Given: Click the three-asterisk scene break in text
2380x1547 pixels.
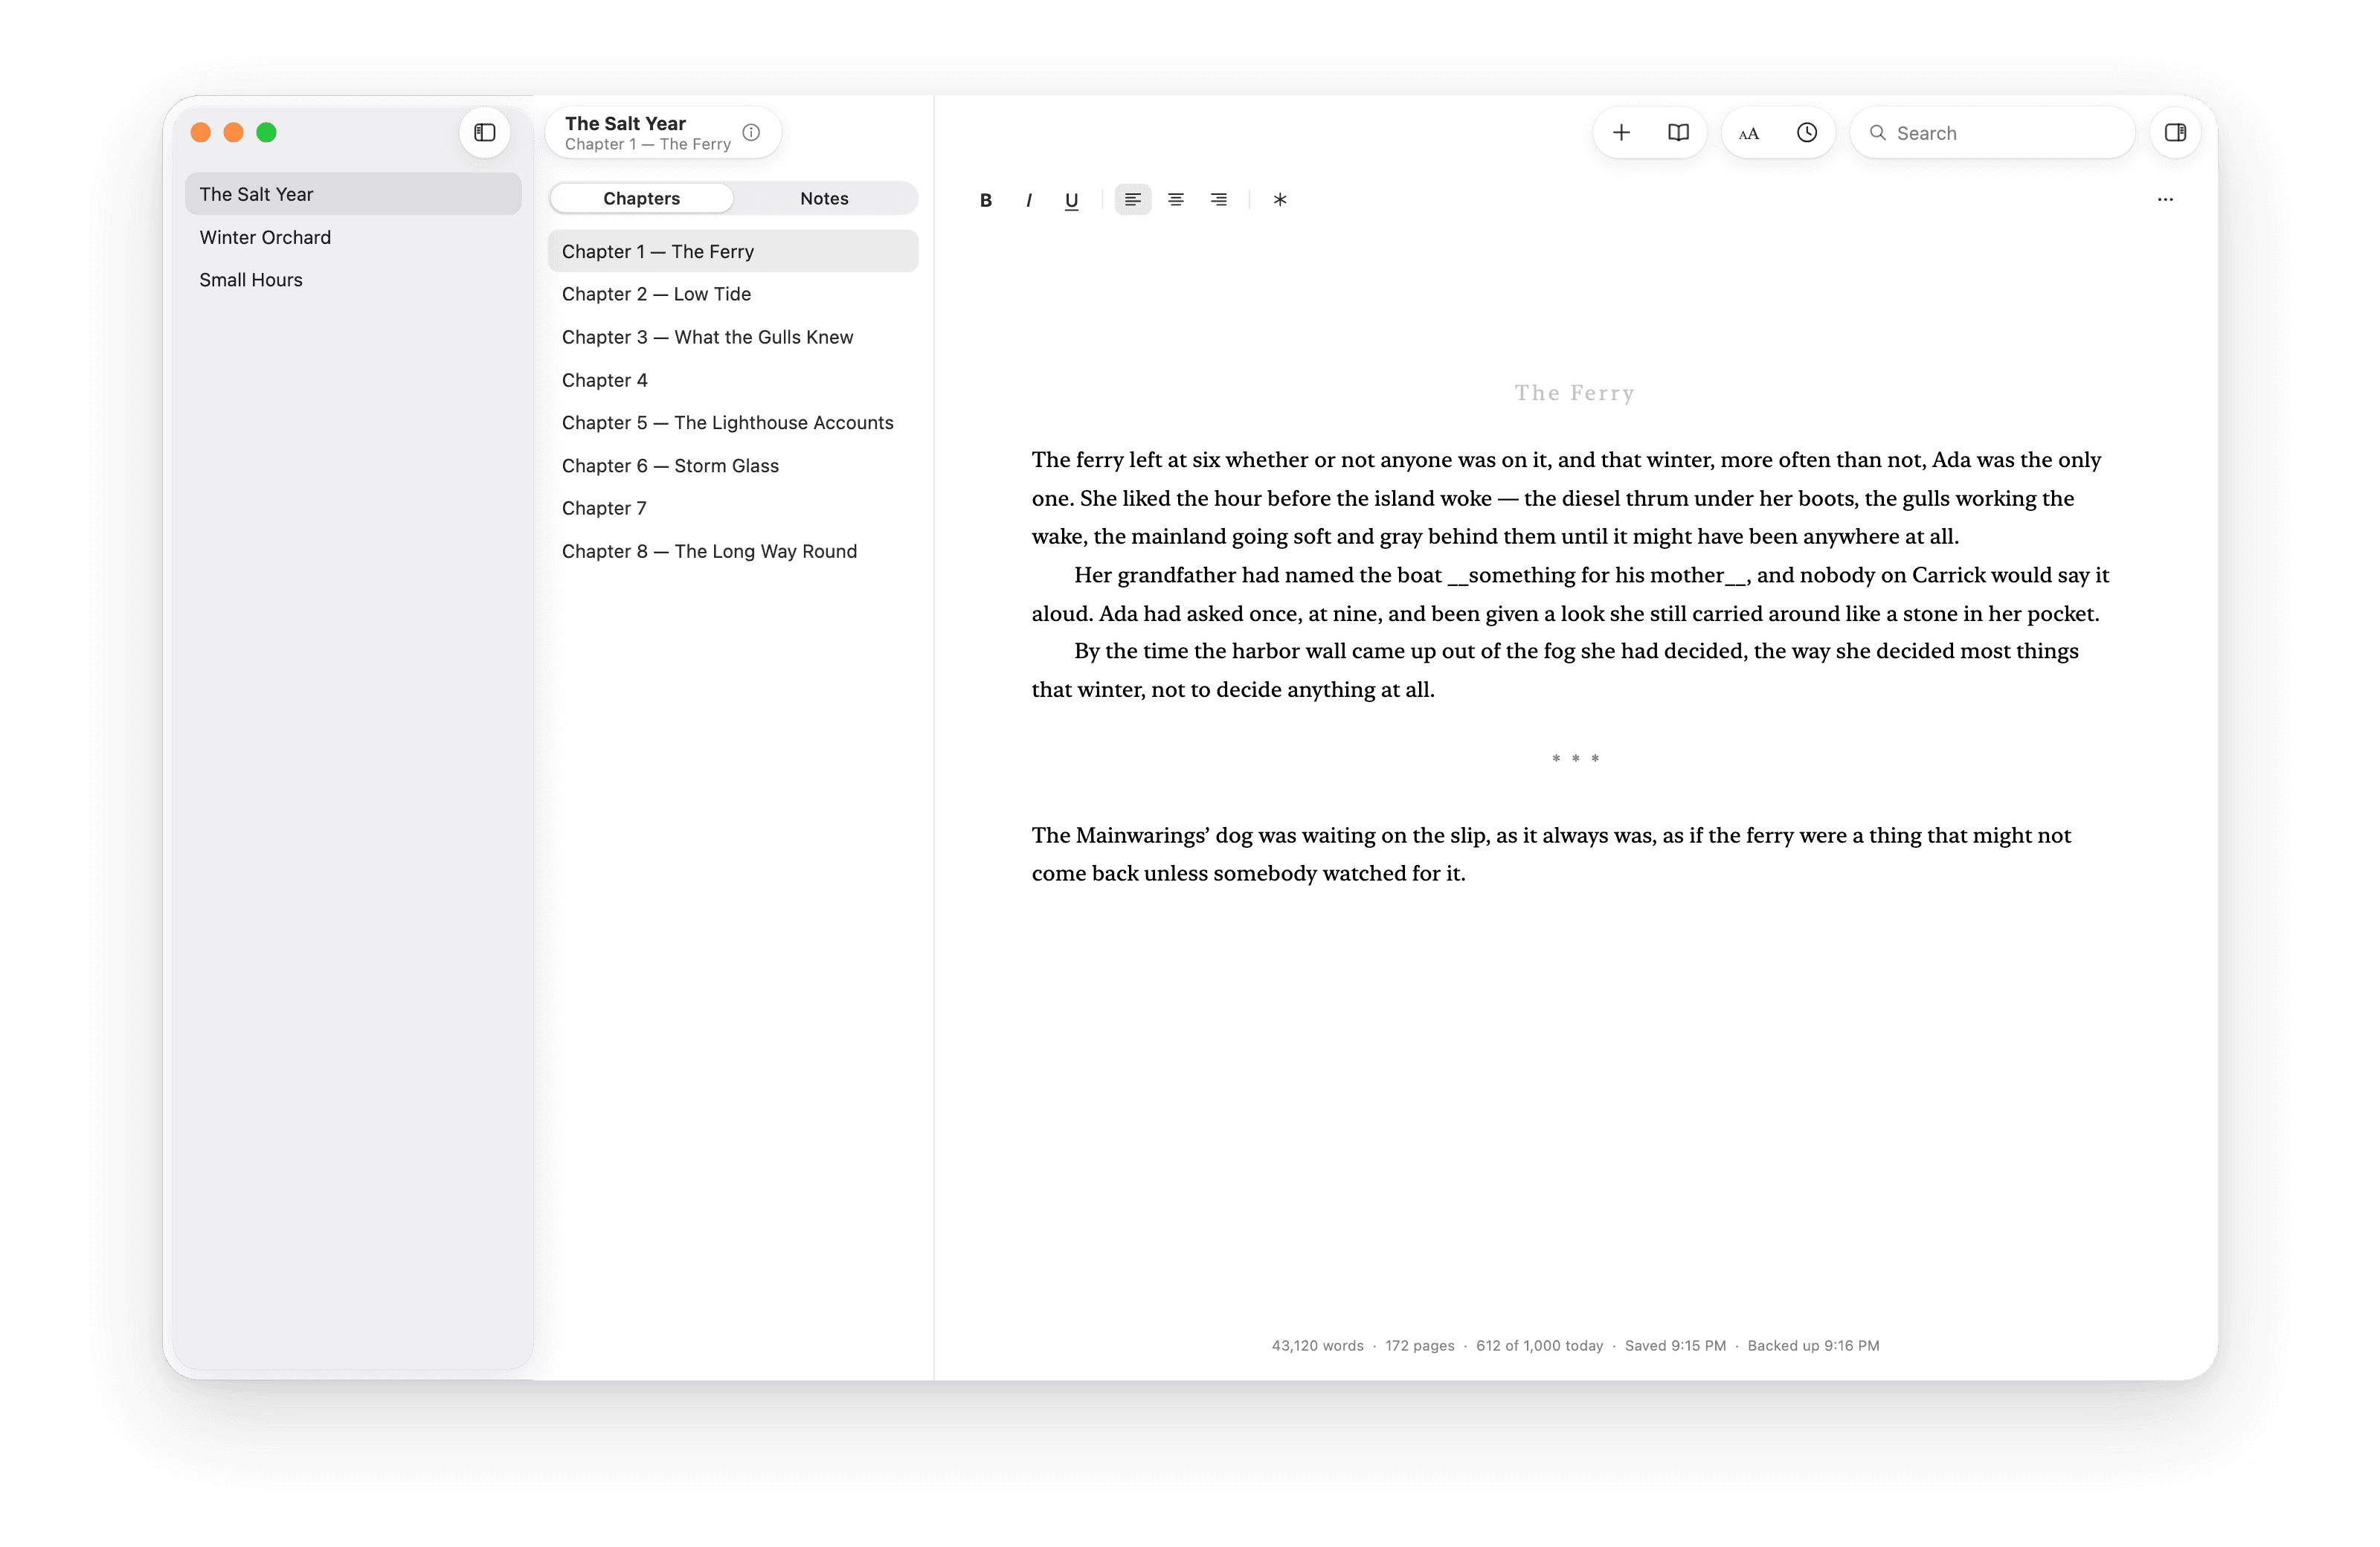Looking at the screenshot, I should [1575, 759].
